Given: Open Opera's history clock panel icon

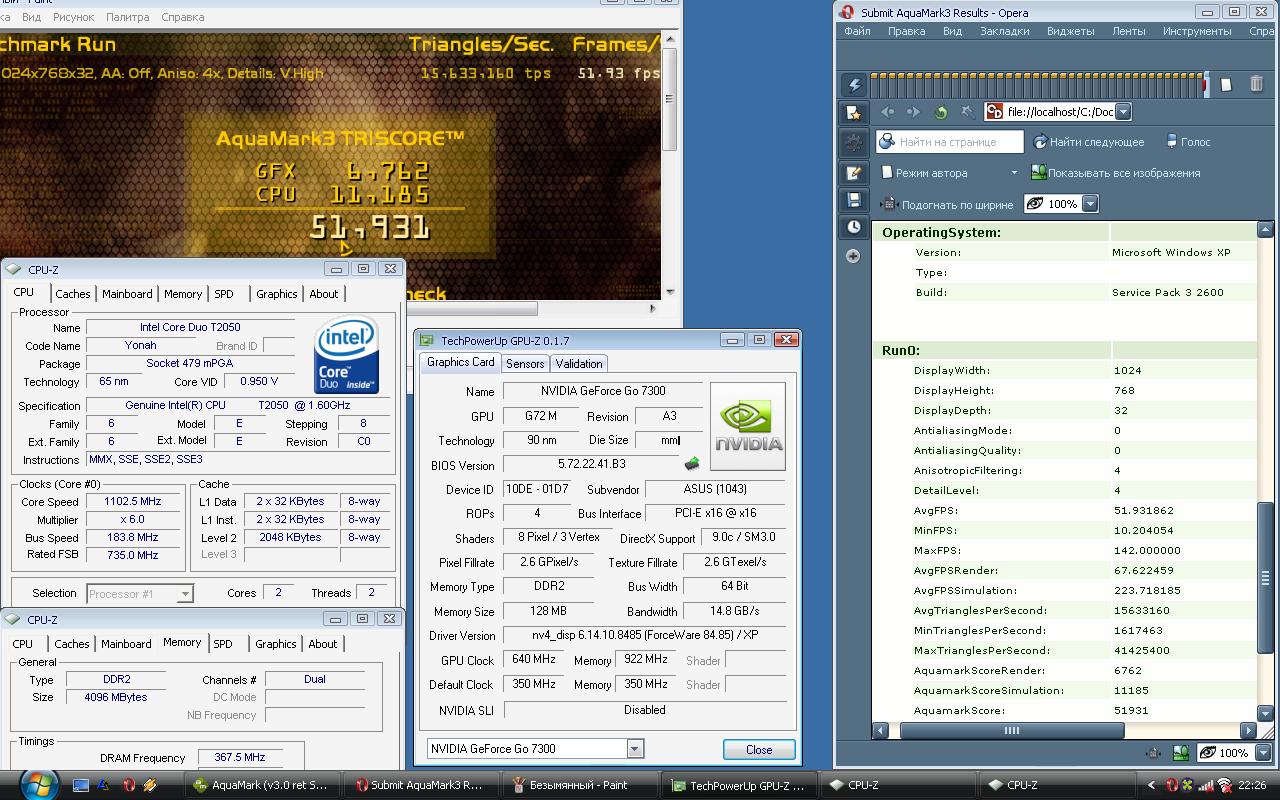Looking at the screenshot, I should [853, 227].
